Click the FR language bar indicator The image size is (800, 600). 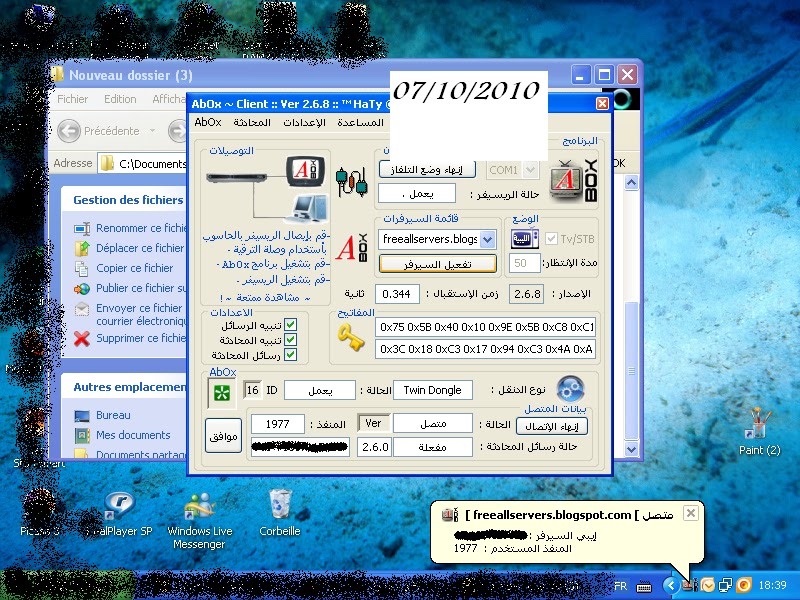point(620,586)
